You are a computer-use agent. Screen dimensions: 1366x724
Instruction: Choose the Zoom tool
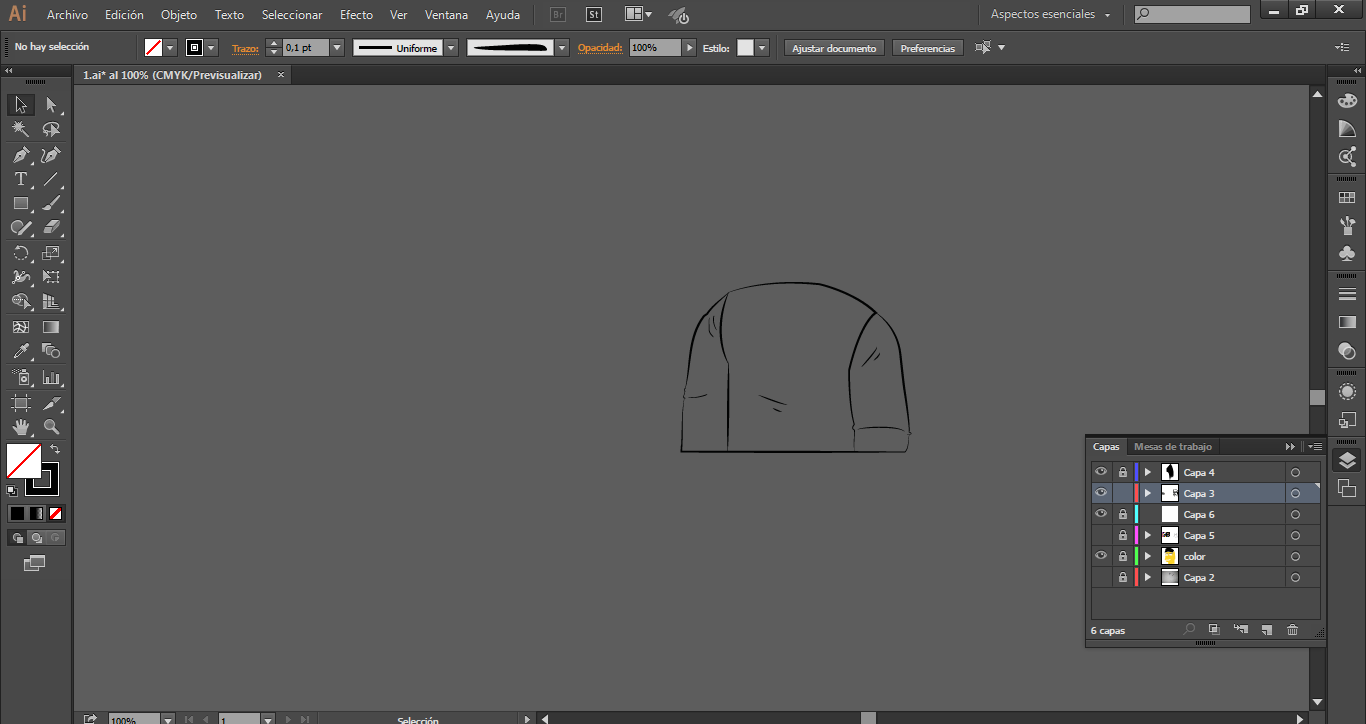coord(51,427)
